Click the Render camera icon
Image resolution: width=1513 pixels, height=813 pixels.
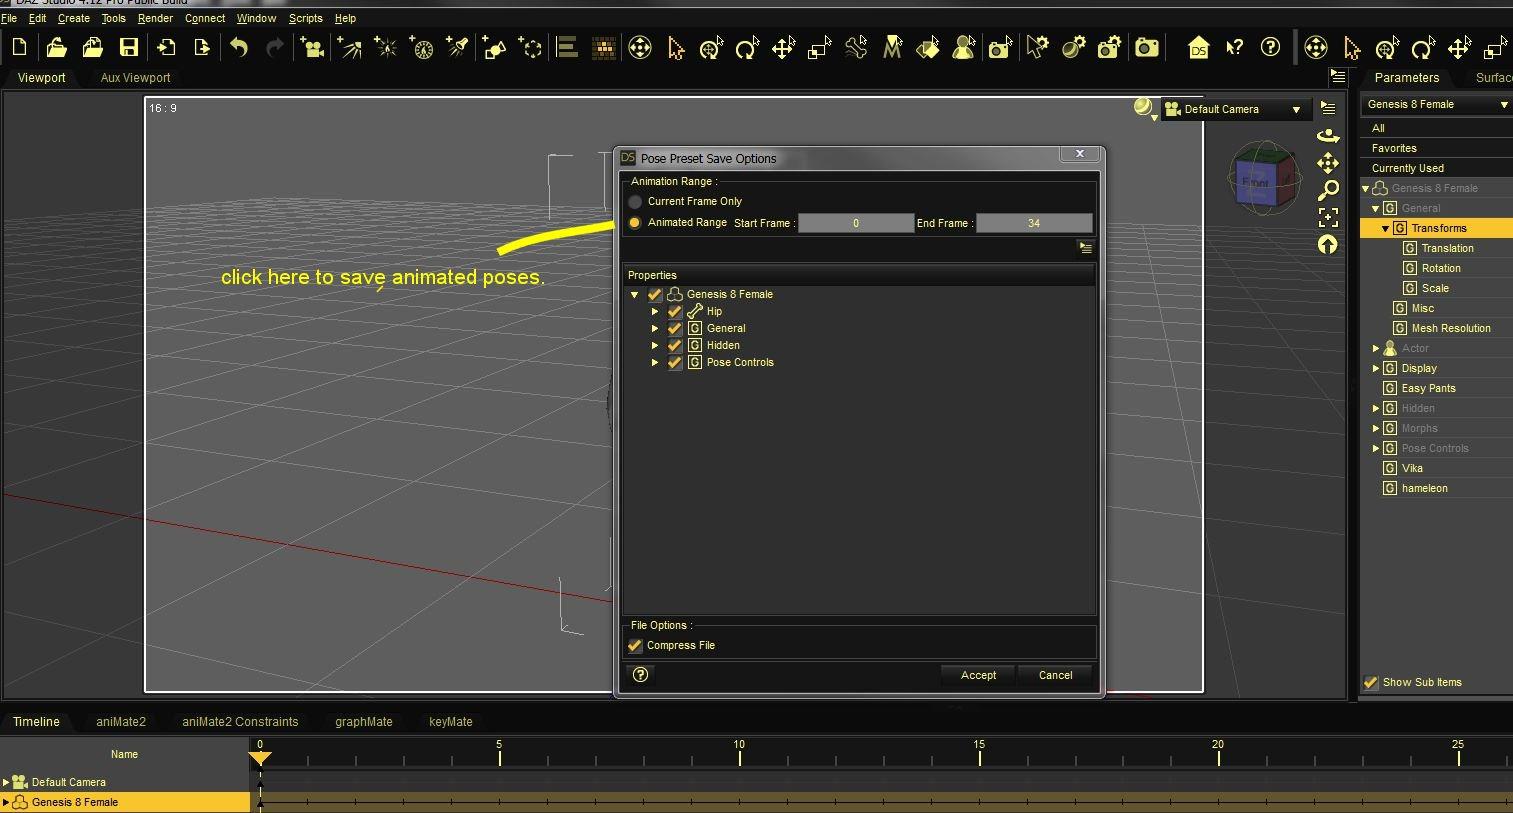click(x=1146, y=47)
